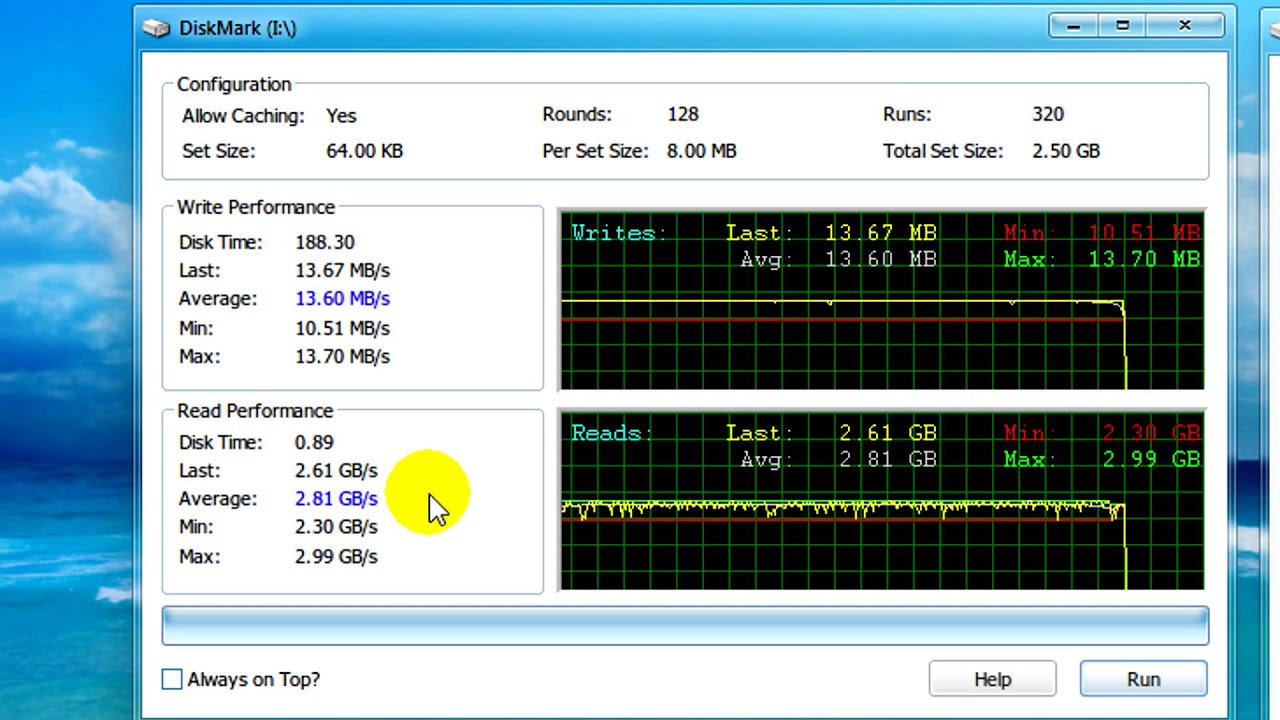Click the Rounds value 128
1280x720 pixels.
pyautogui.click(x=683, y=114)
